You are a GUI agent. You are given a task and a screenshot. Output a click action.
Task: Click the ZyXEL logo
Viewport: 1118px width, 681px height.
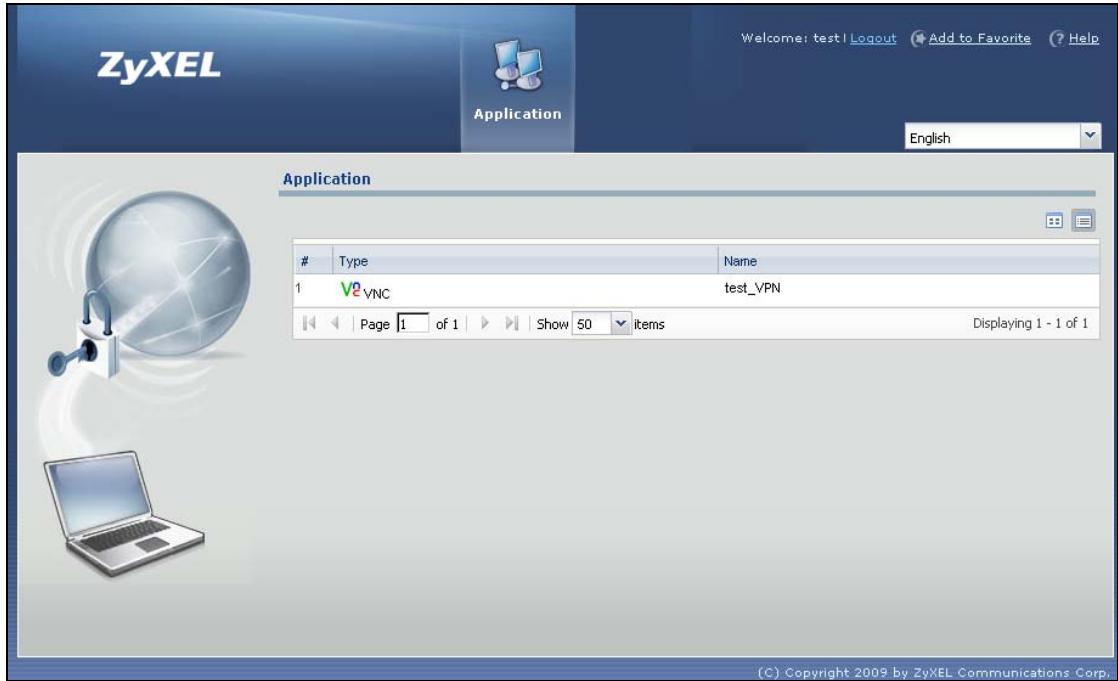159,66
